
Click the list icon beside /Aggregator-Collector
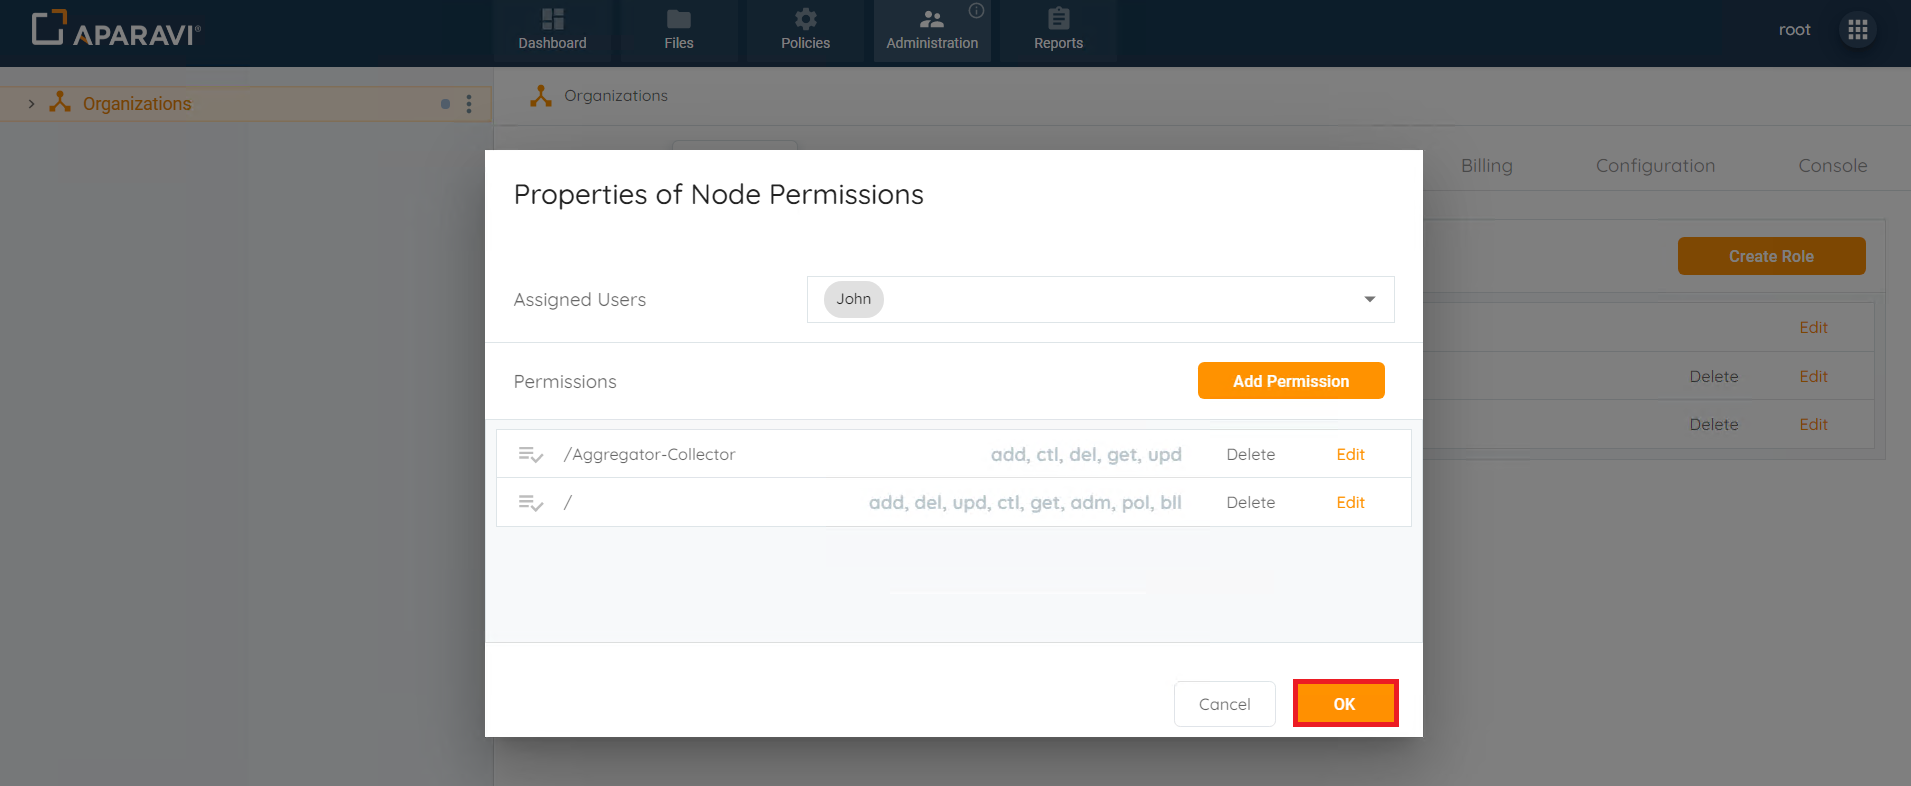[x=530, y=455]
